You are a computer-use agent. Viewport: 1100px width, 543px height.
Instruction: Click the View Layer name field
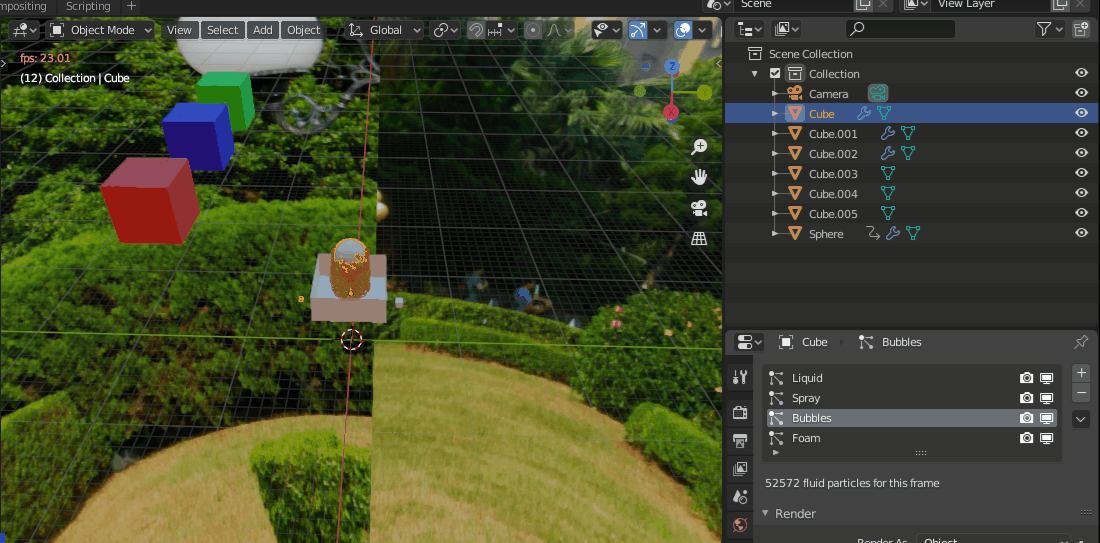993,4
